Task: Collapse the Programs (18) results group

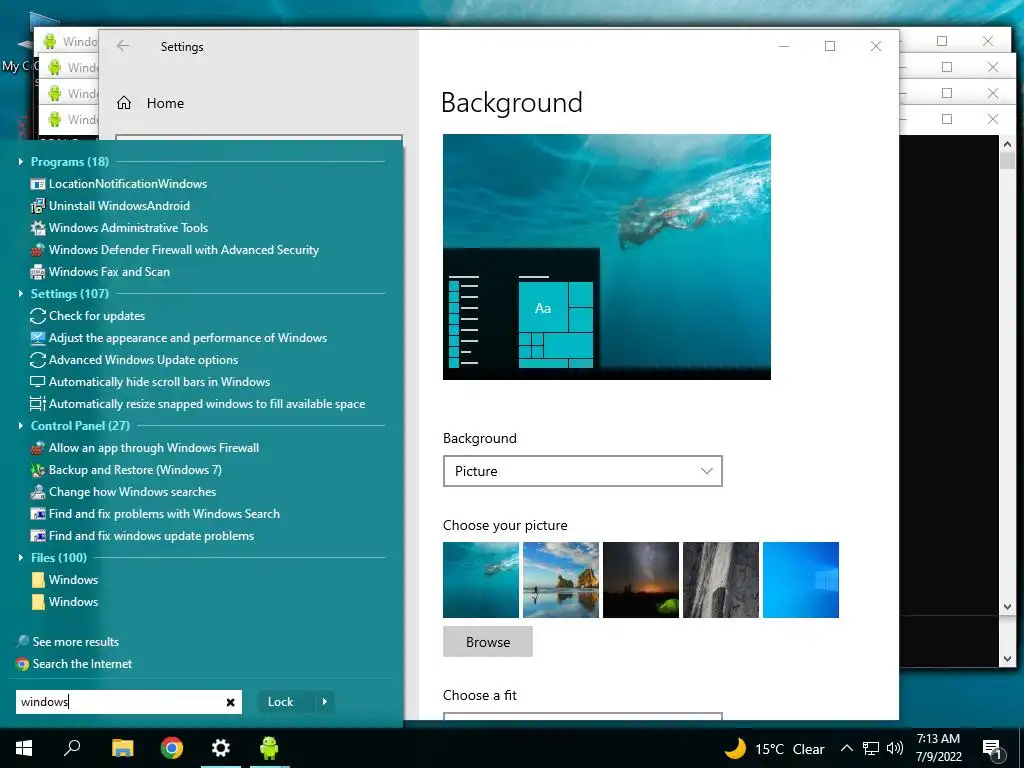Action: [x=20, y=161]
